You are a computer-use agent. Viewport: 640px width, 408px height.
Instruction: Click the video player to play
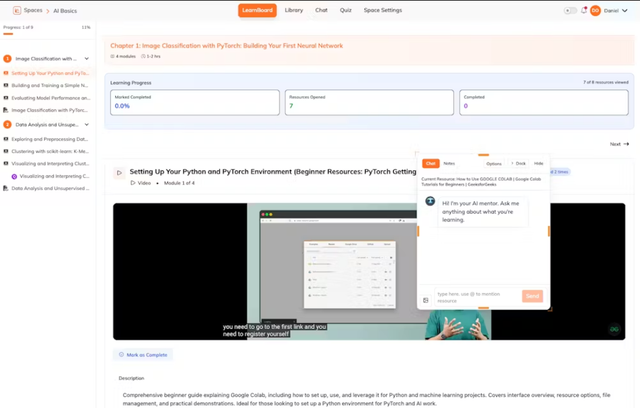[x=369, y=271]
